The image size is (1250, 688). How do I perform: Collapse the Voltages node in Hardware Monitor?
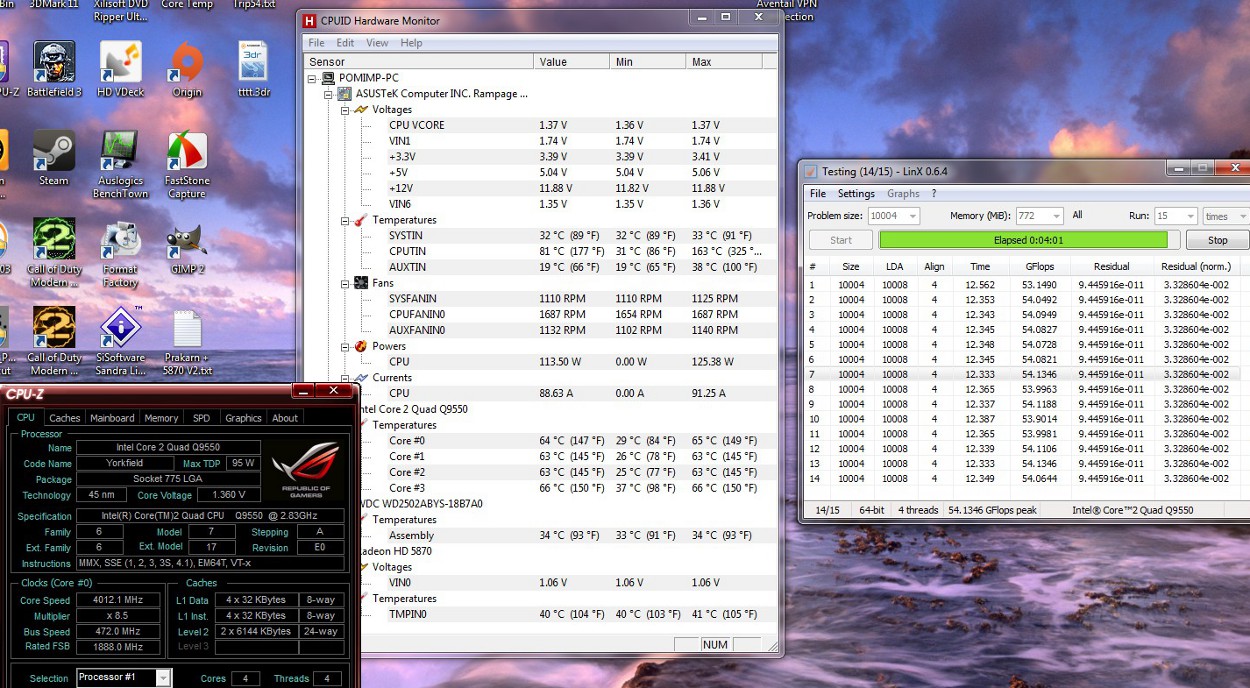[x=345, y=110]
